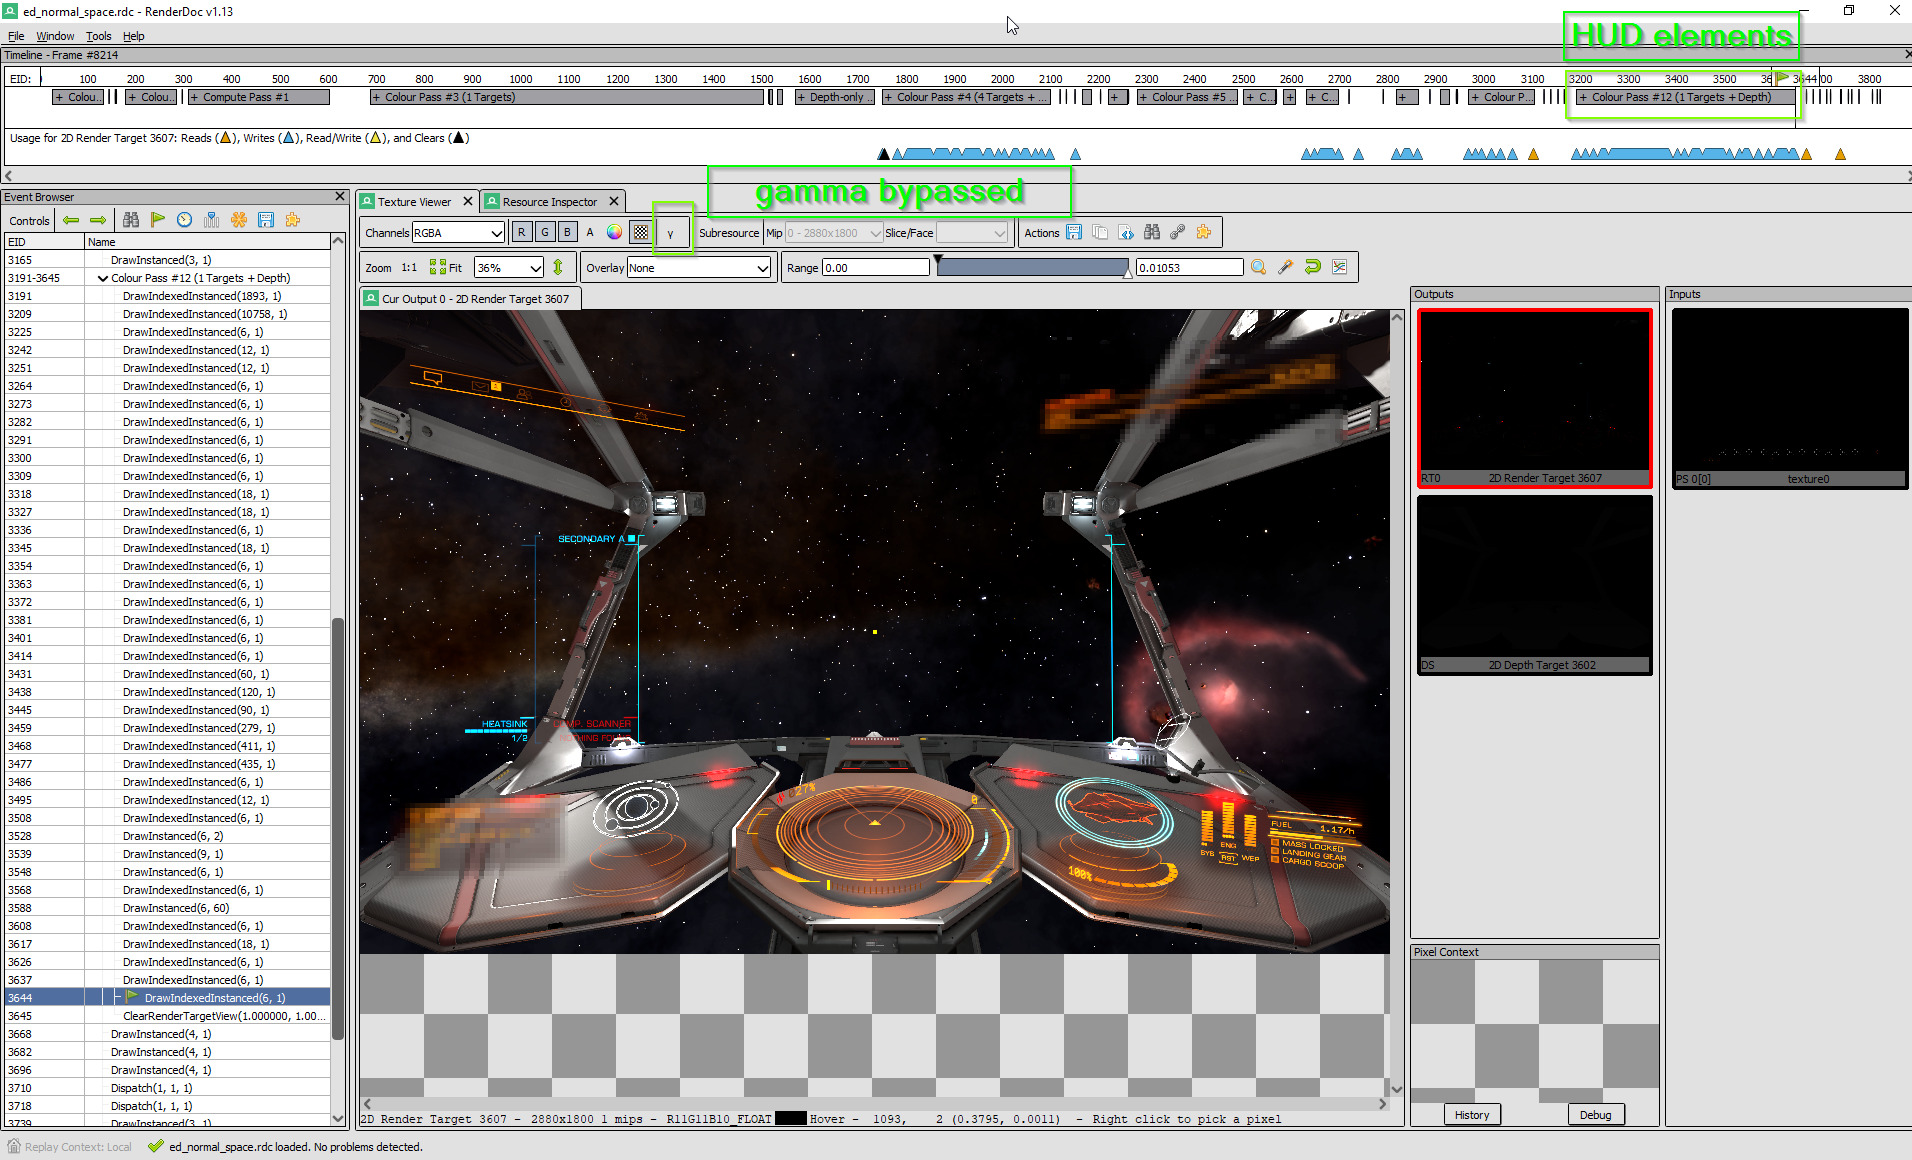1912x1160 pixels.
Task: Toggle the red R channel button
Action: click(521, 232)
